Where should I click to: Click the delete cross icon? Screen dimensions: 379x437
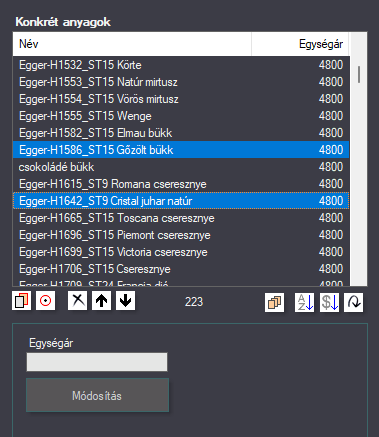(x=77, y=301)
